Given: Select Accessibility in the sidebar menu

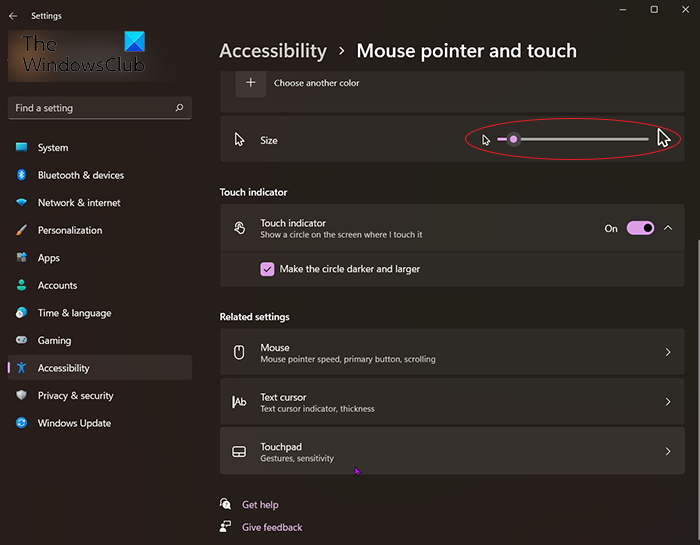Looking at the screenshot, I should pyautogui.click(x=64, y=368).
